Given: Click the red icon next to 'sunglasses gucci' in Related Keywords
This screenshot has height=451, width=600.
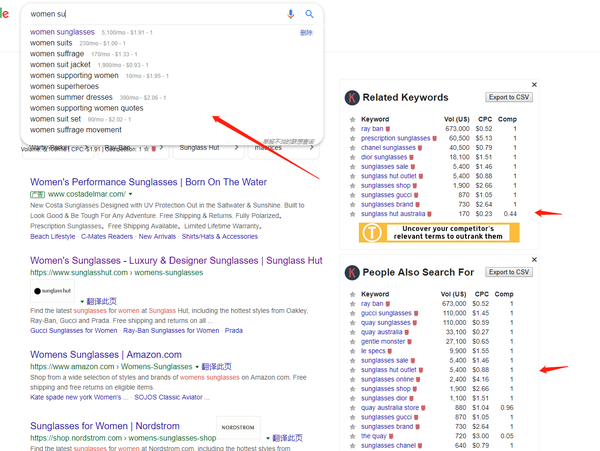Looking at the screenshot, I should (416, 195).
